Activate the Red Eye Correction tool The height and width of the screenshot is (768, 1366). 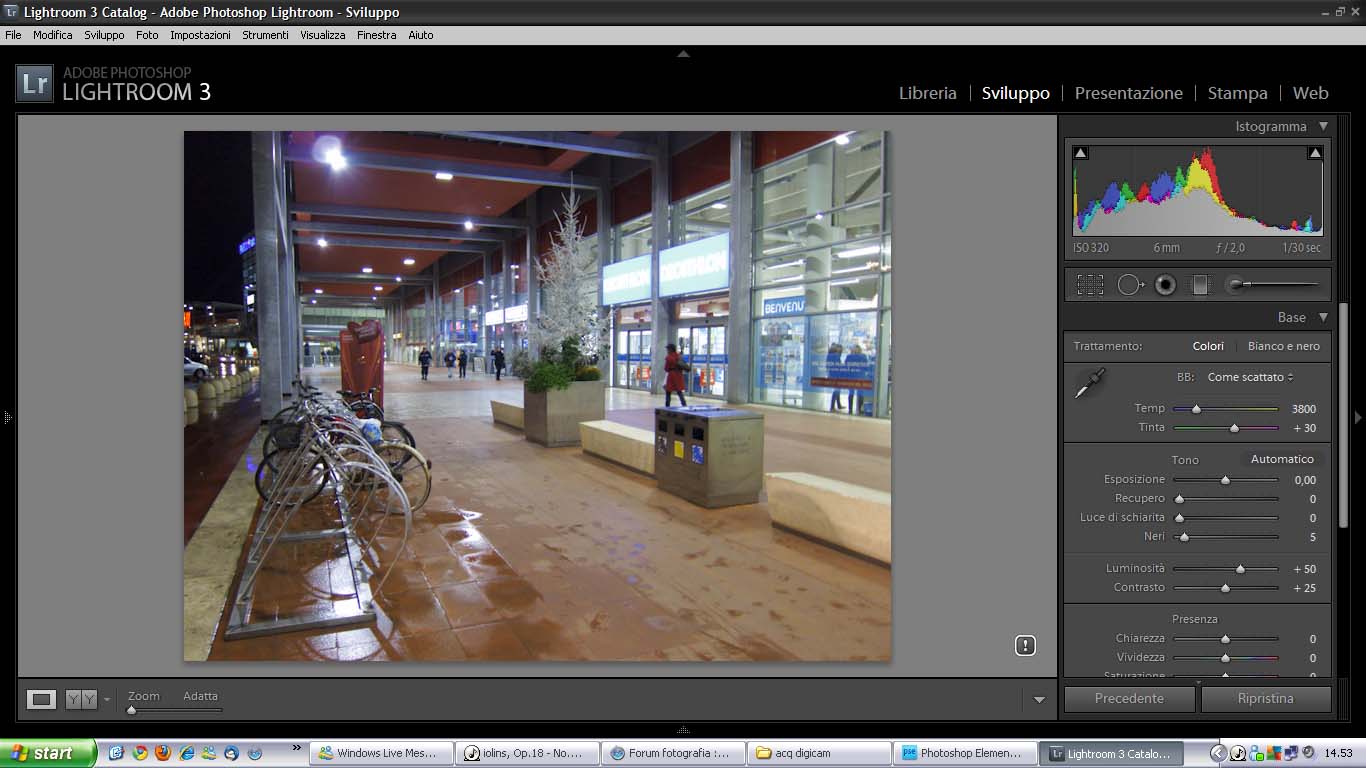(1165, 285)
